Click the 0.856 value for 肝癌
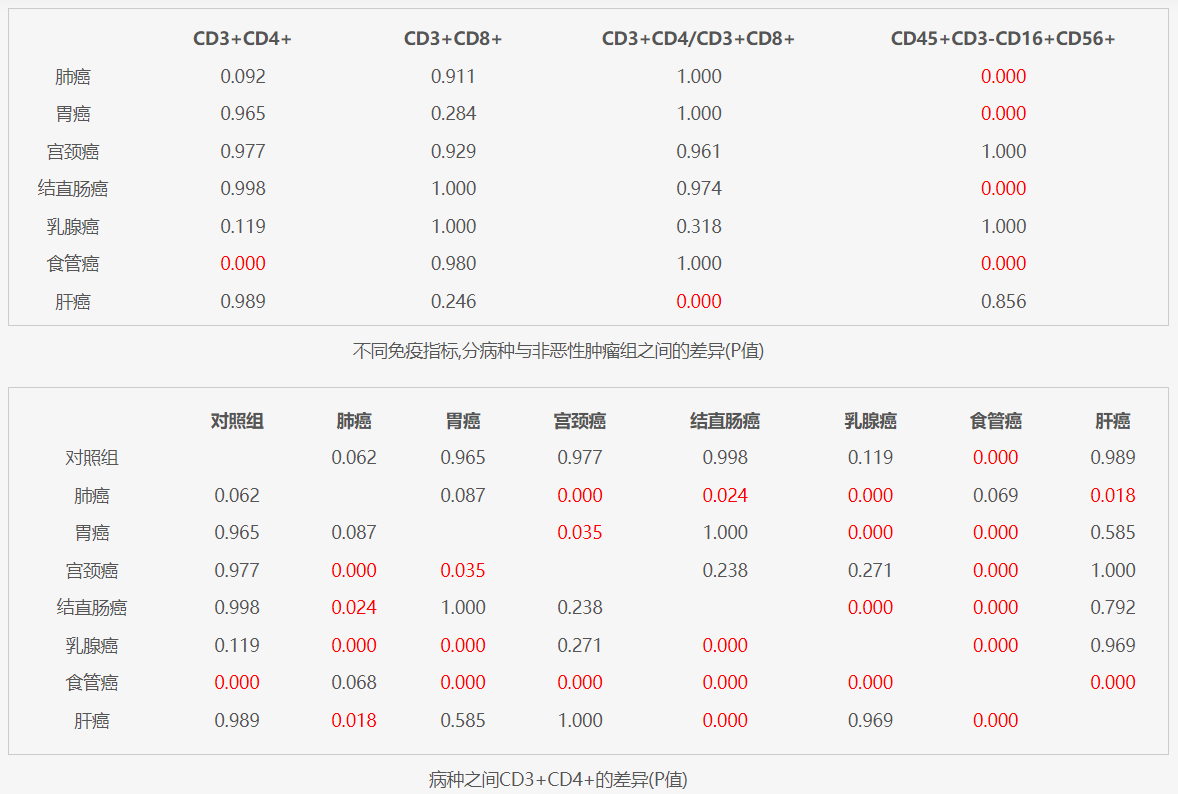Image resolution: width=1178 pixels, height=794 pixels. [x=1004, y=301]
